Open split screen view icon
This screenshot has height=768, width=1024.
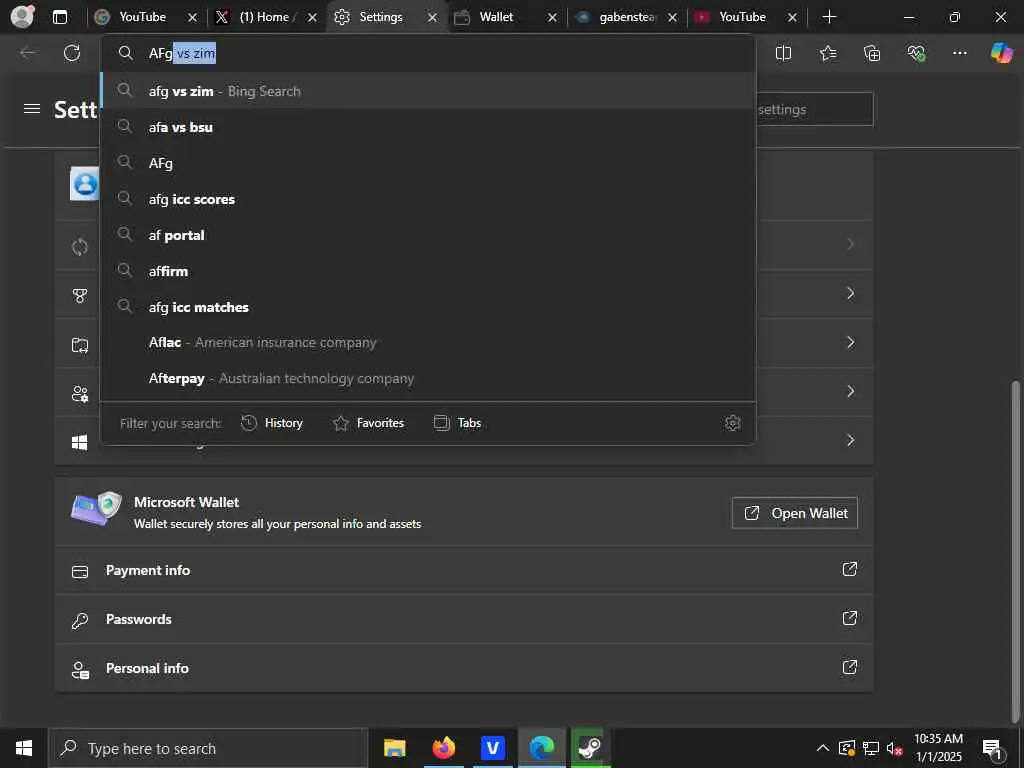[783, 53]
